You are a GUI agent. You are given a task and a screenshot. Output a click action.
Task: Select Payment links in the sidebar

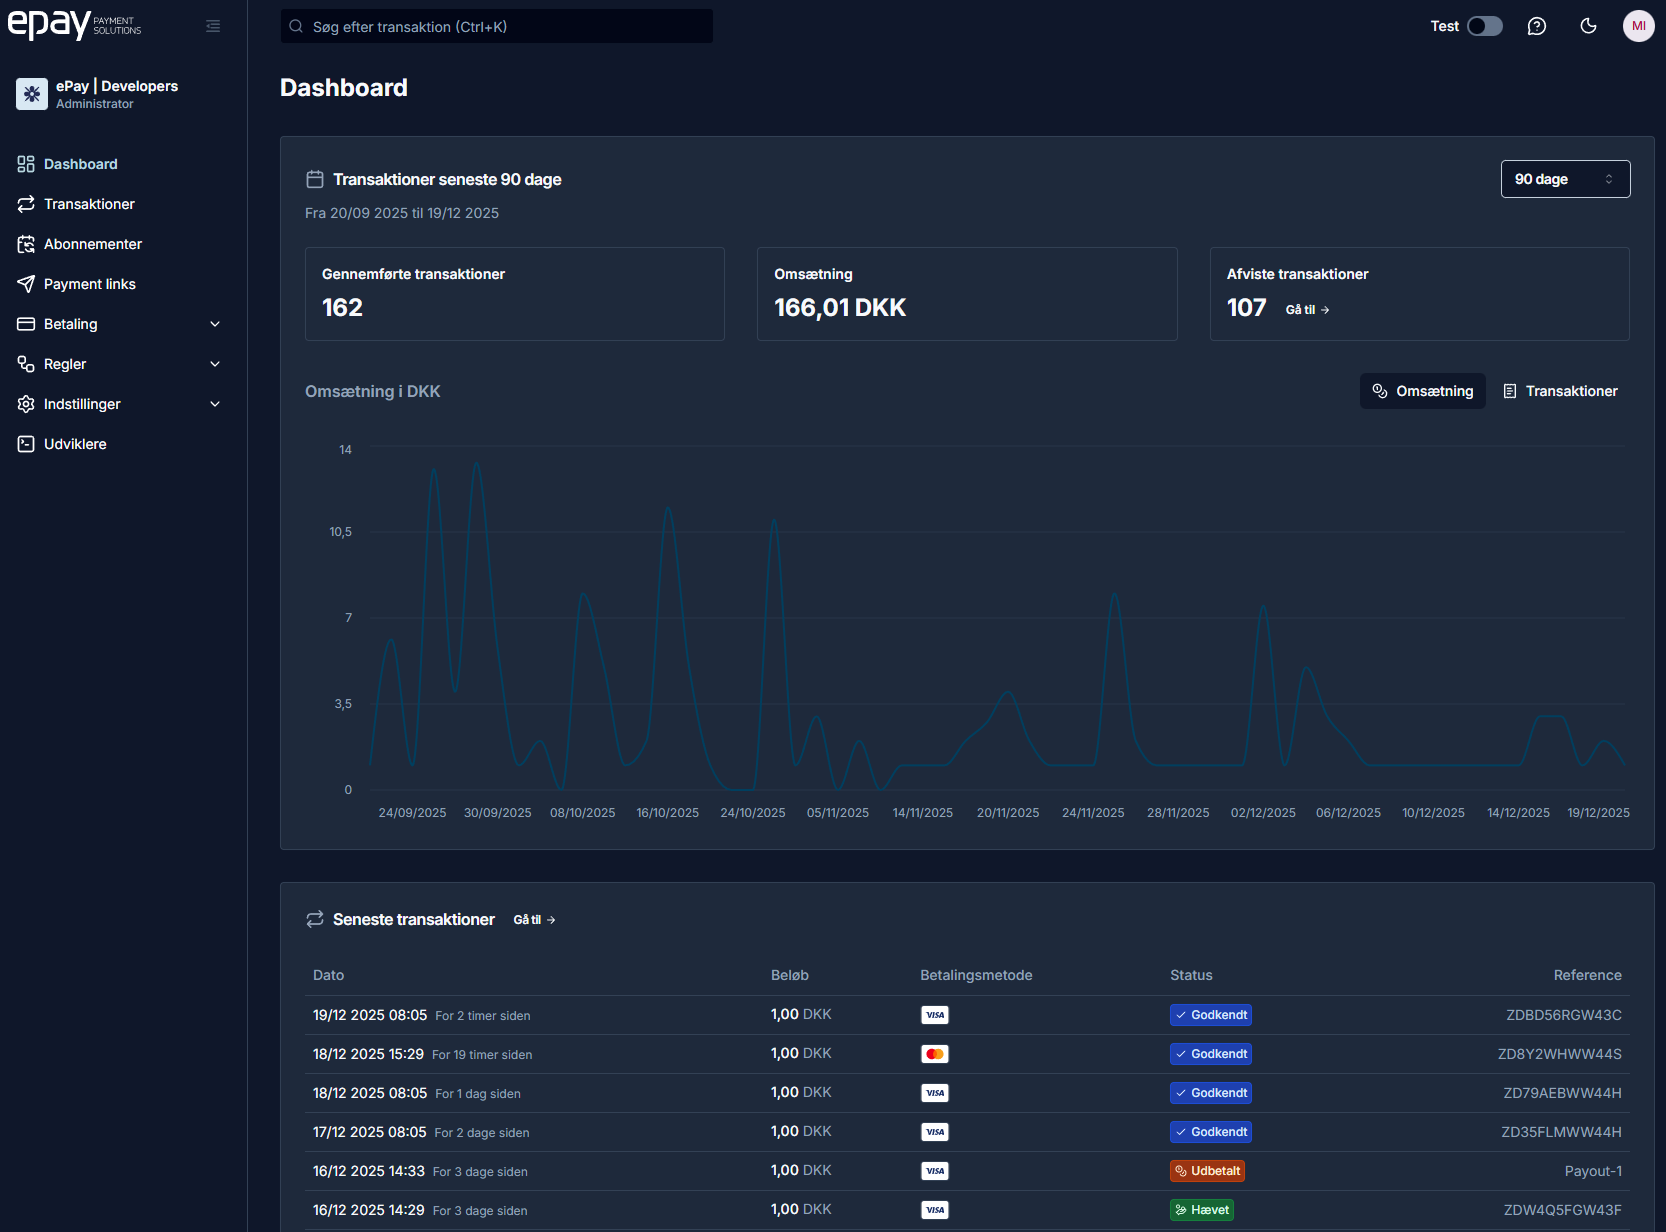[89, 284]
